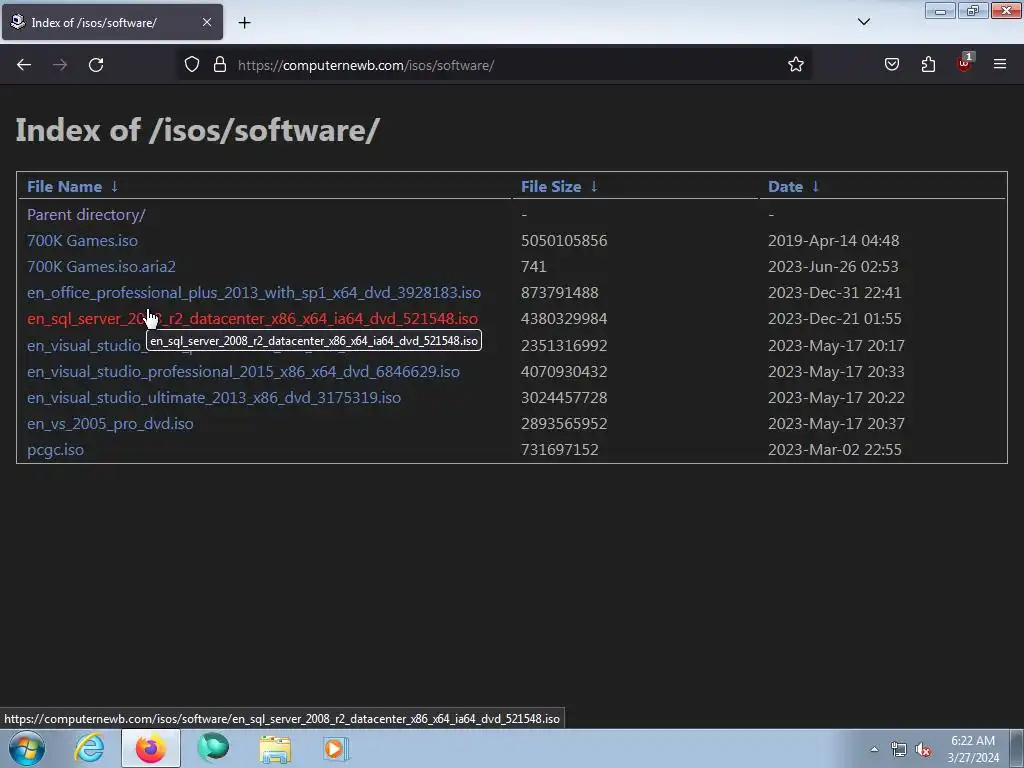Open the muted volume tray icon

pos(923,750)
